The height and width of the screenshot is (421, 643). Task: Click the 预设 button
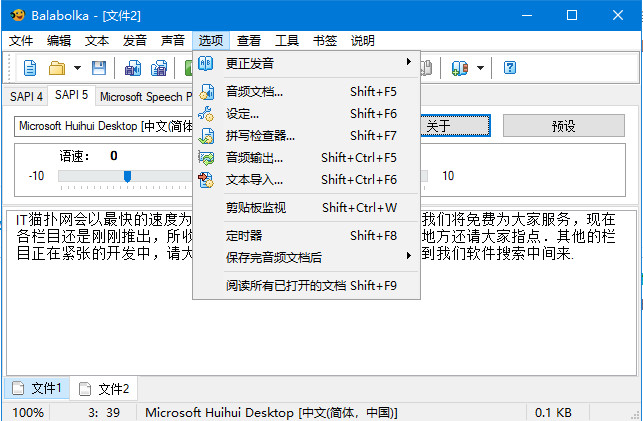563,126
